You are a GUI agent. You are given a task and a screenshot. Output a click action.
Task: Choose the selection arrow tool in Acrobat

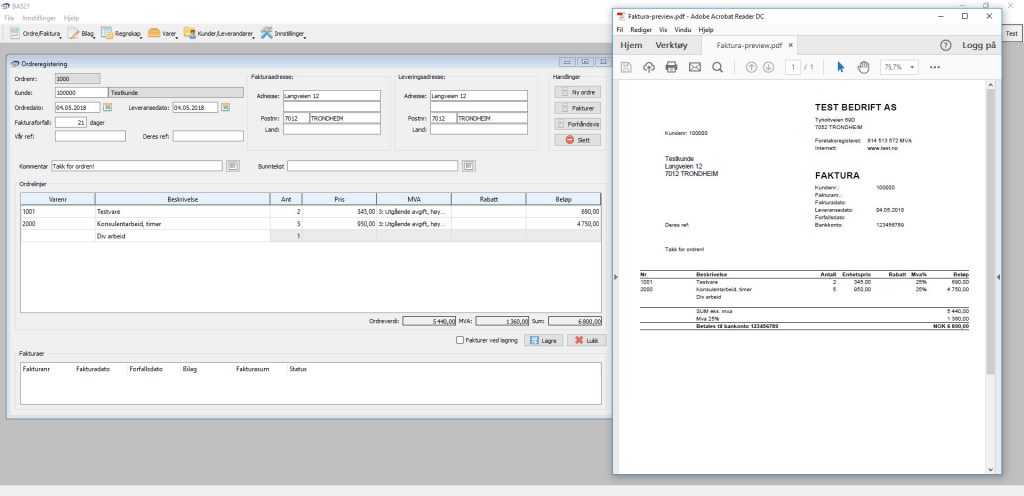click(x=840, y=67)
